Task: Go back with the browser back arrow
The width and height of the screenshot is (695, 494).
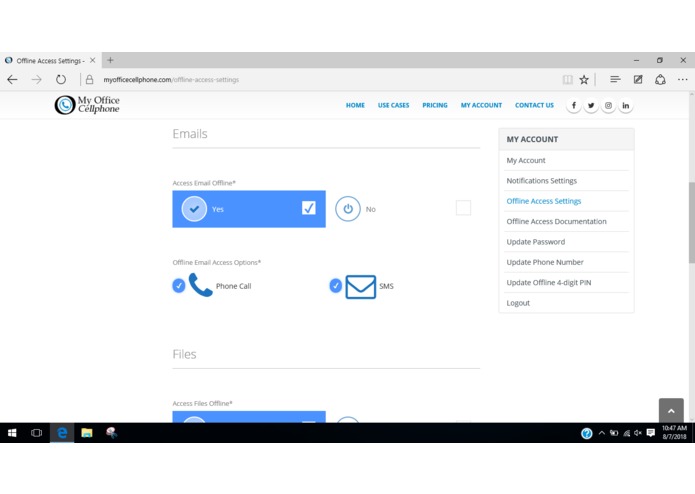Action: (12, 80)
